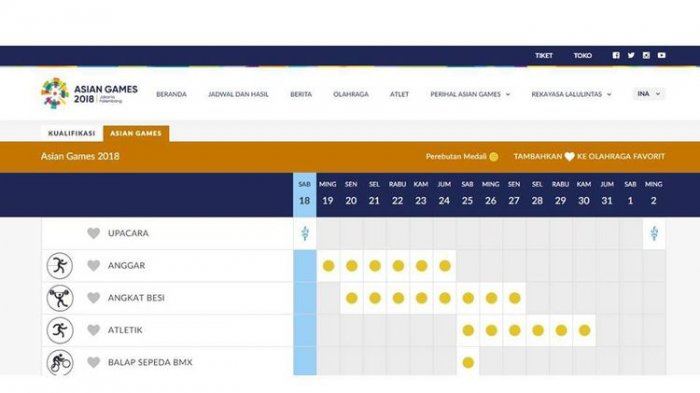
Task: Select Ming 19 date column header
Action: [328, 194]
